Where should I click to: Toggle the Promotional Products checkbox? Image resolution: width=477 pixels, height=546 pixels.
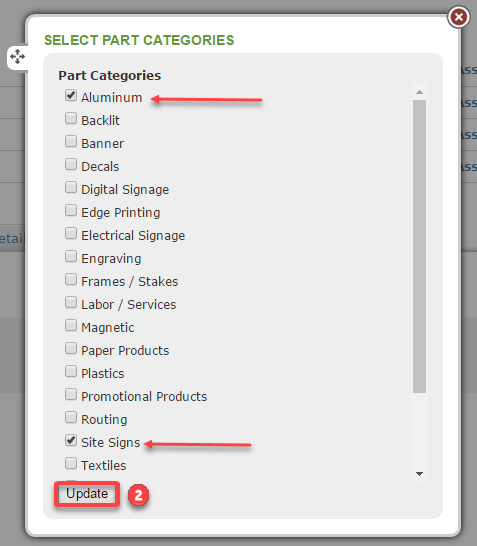(x=71, y=394)
